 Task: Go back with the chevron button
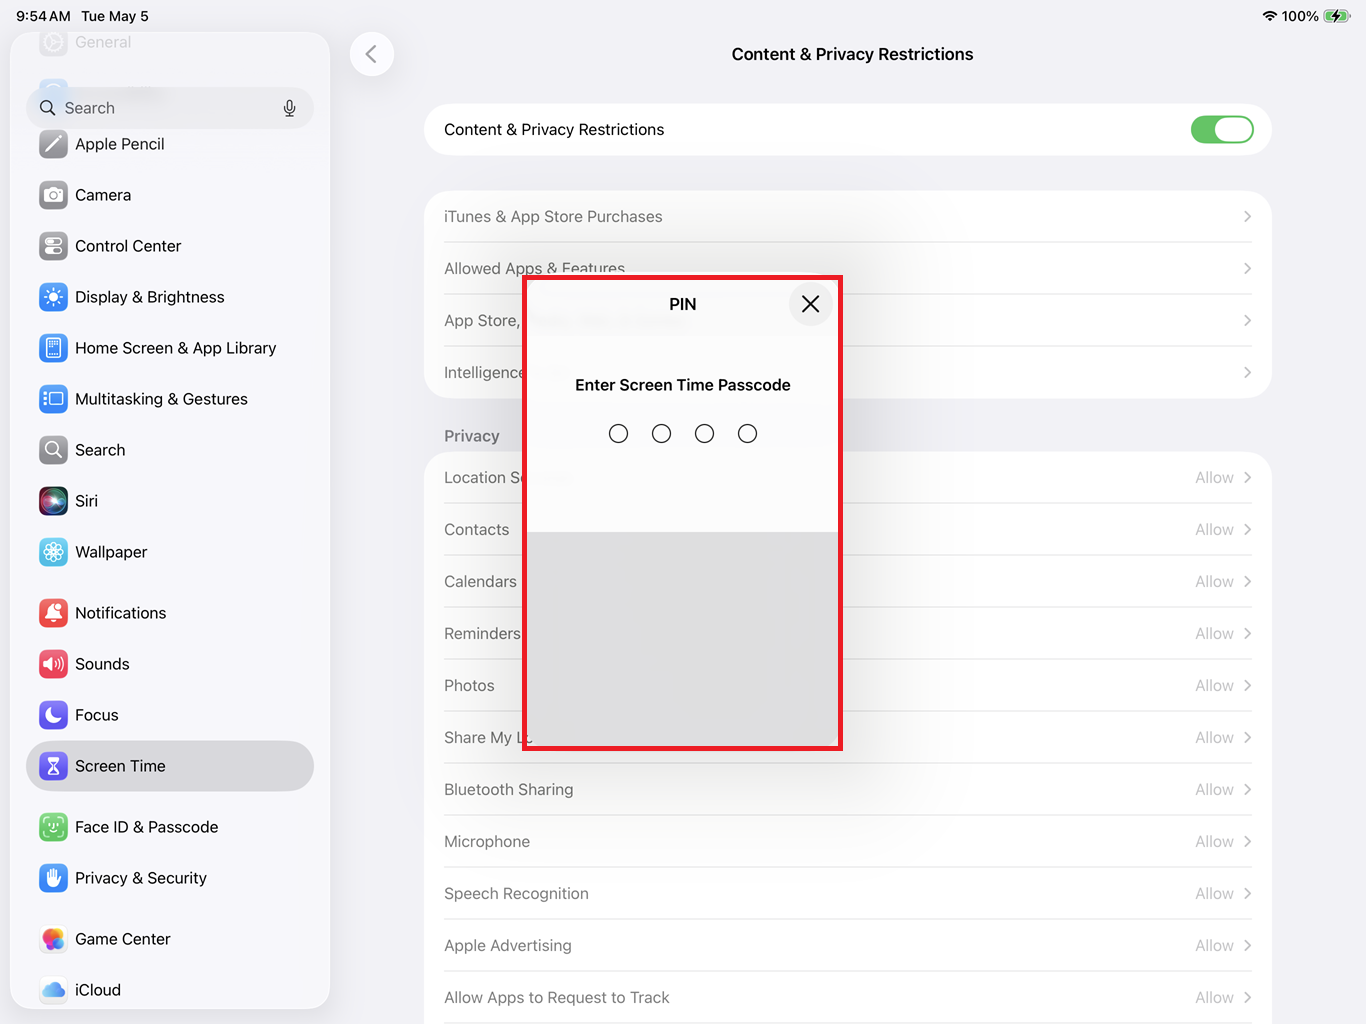click(x=371, y=54)
